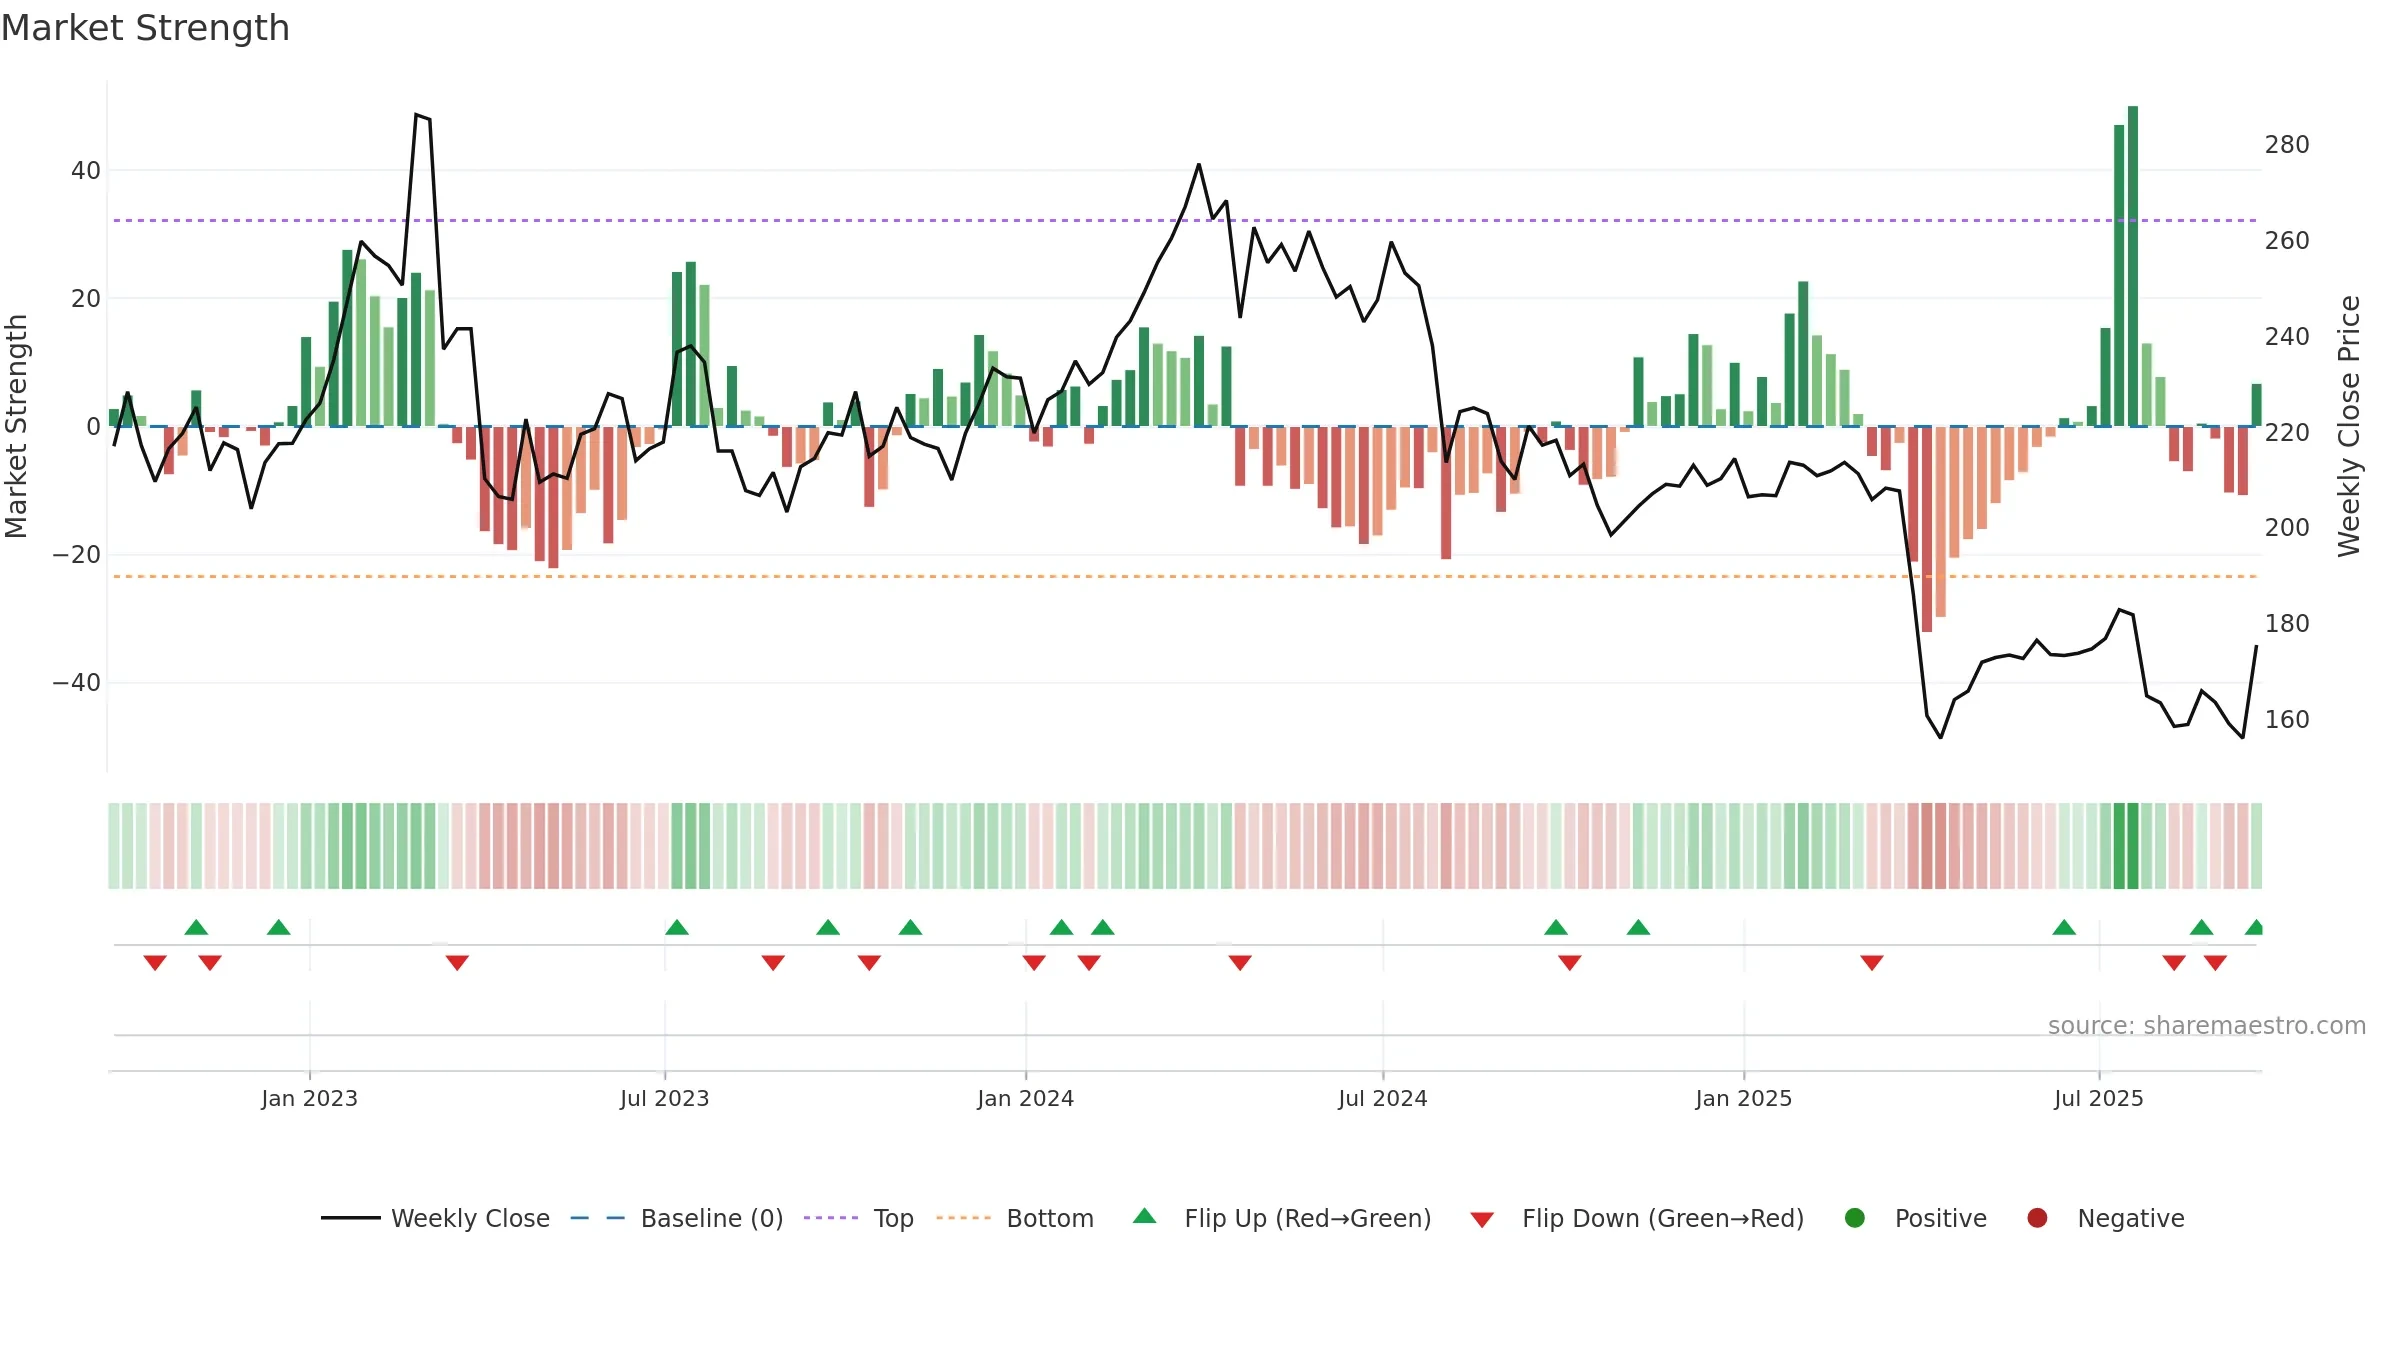Click the 180 tick on the price axis
Image resolution: width=2400 pixels, height=1350 pixels.
click(x=2288, y=624)
